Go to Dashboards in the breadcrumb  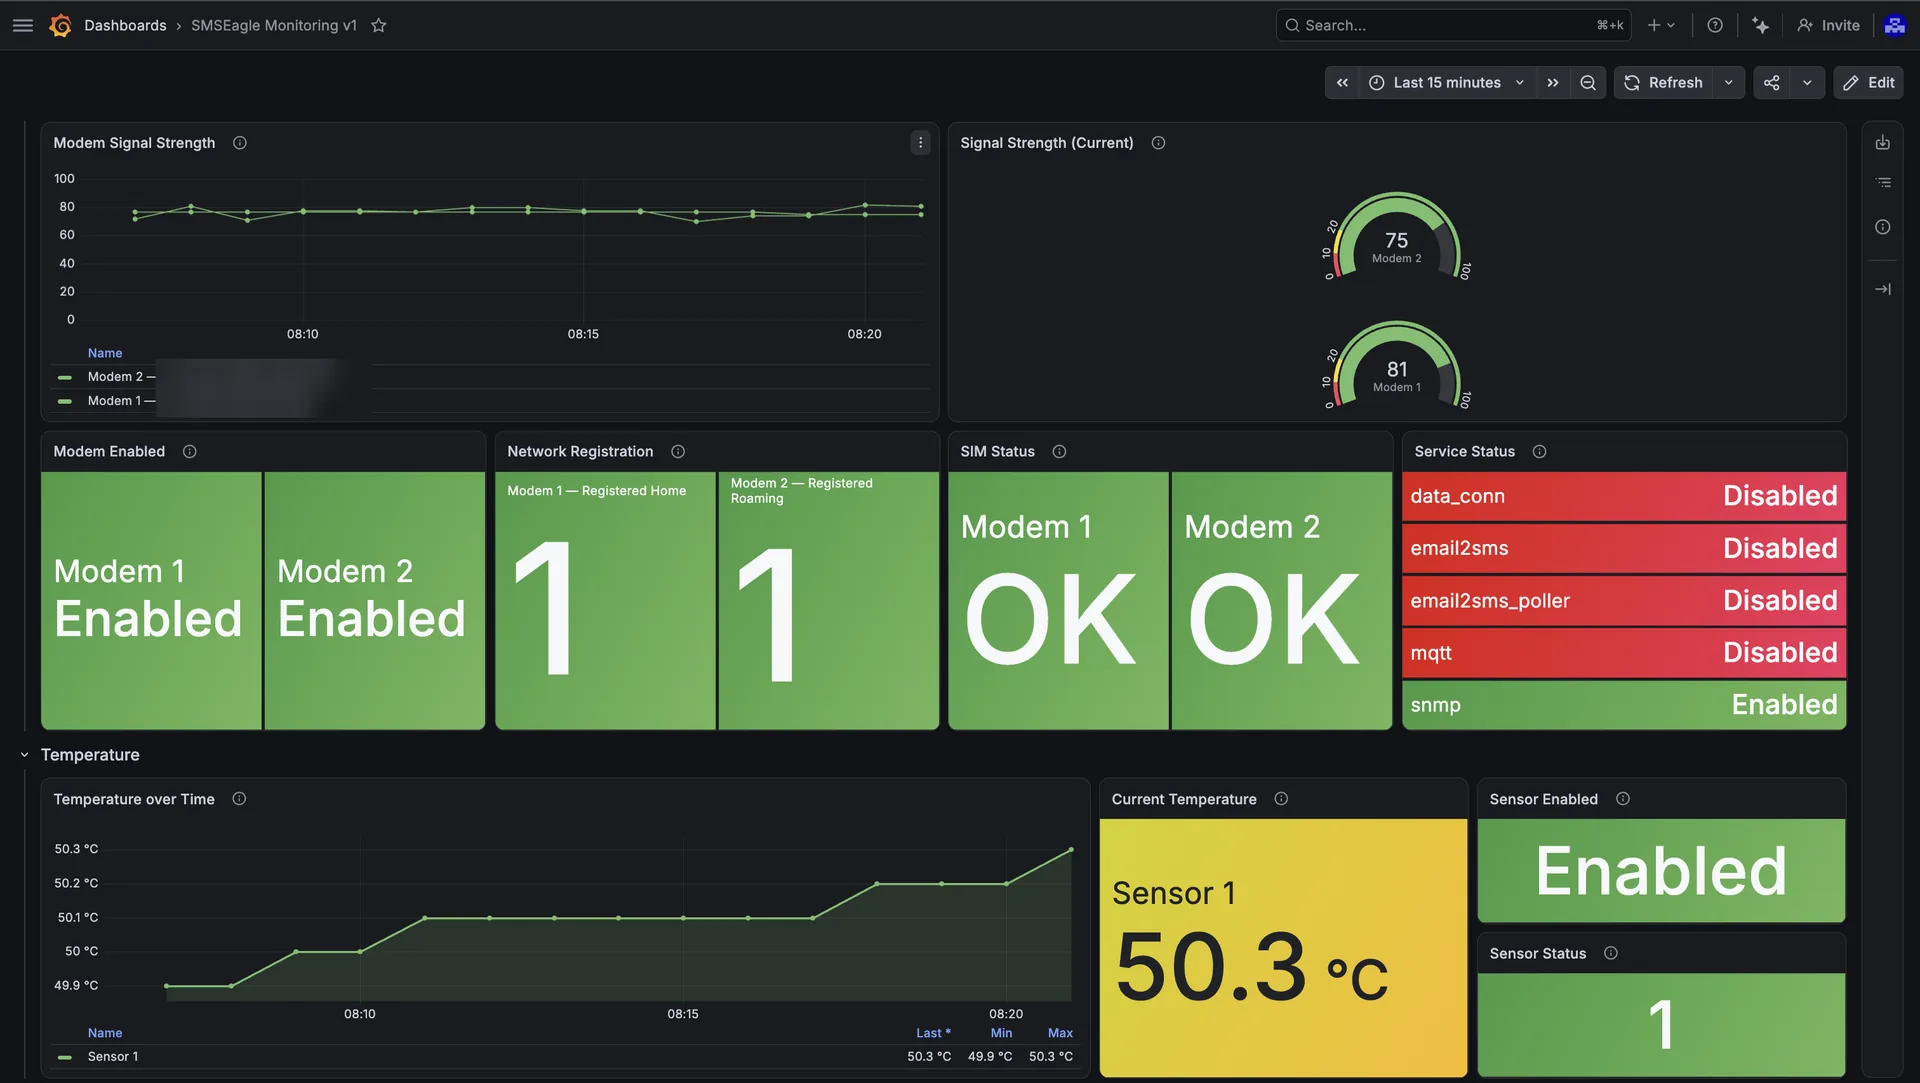(125, 25)
